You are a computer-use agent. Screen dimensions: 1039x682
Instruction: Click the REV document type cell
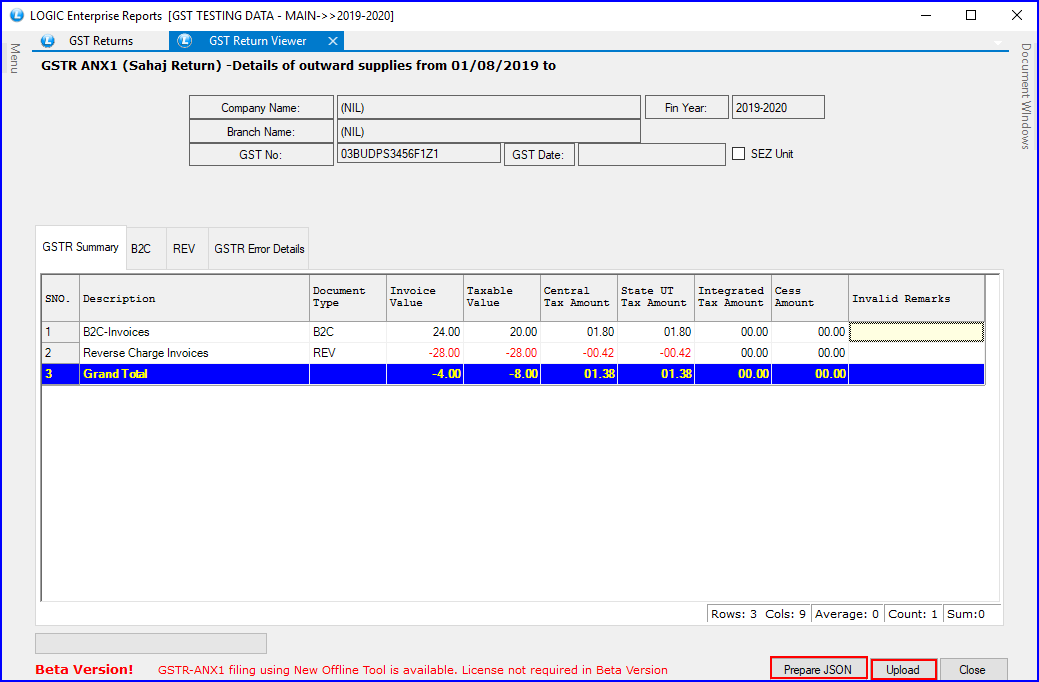[x=348, y=353]
